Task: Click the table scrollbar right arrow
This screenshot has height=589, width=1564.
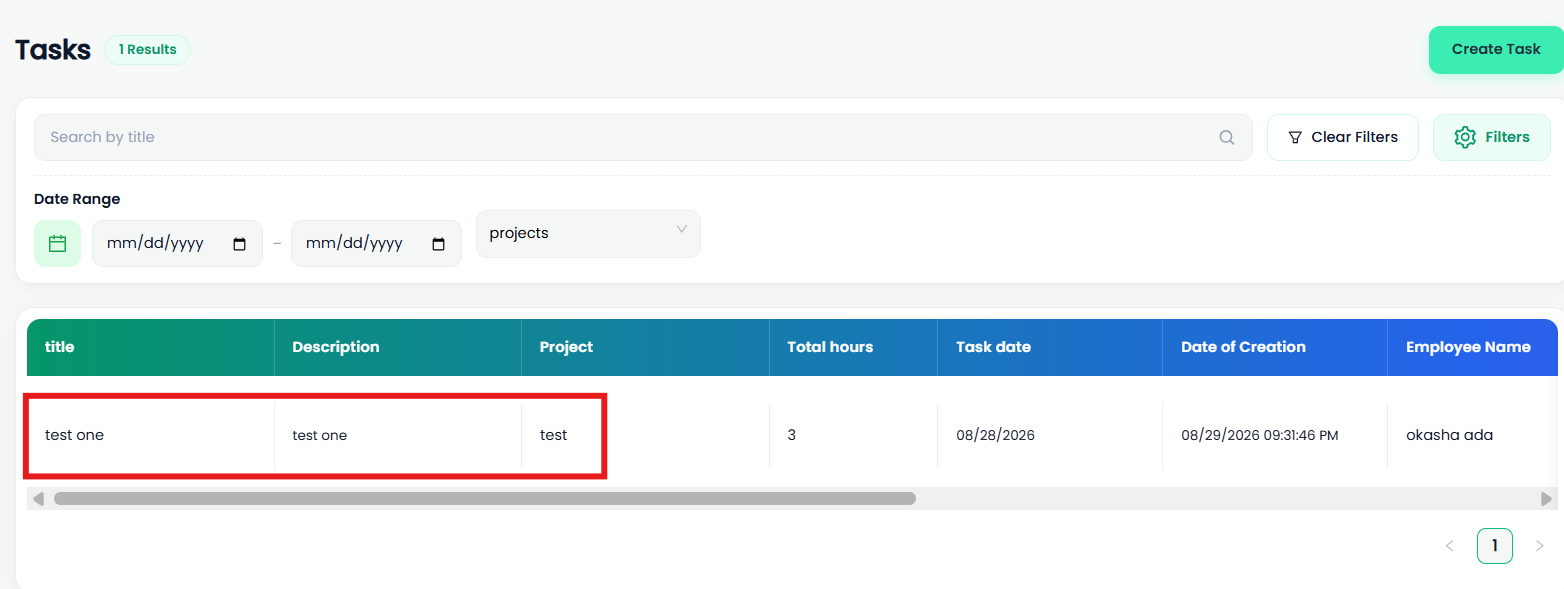Action: pyautogui.click(x=1547, y=498)
